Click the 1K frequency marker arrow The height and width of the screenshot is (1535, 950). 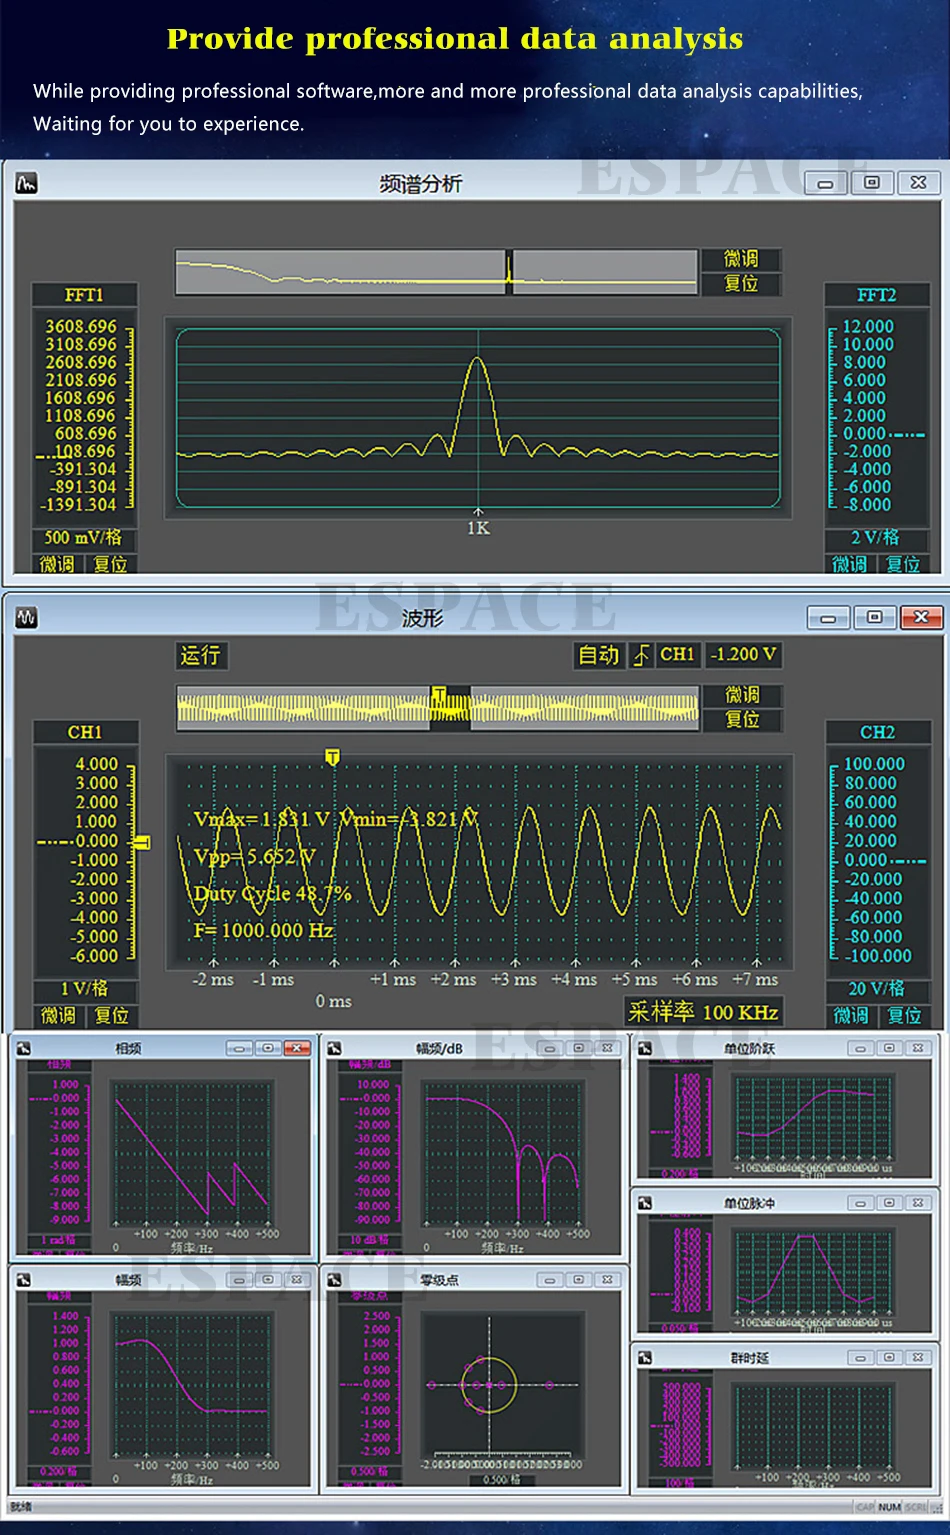(478, 513)
